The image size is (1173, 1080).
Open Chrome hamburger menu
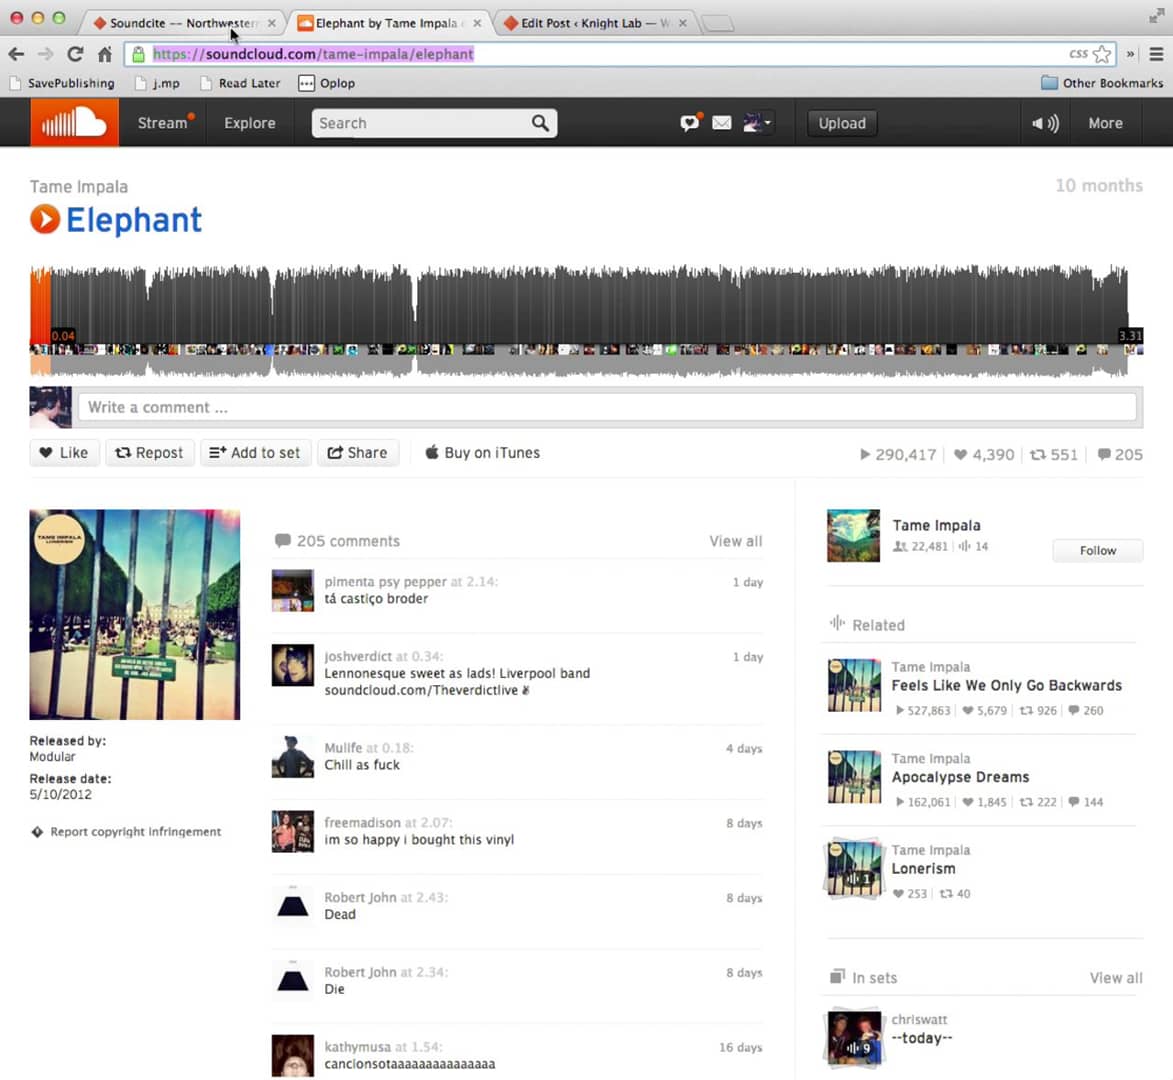(x=1157, y=54)
